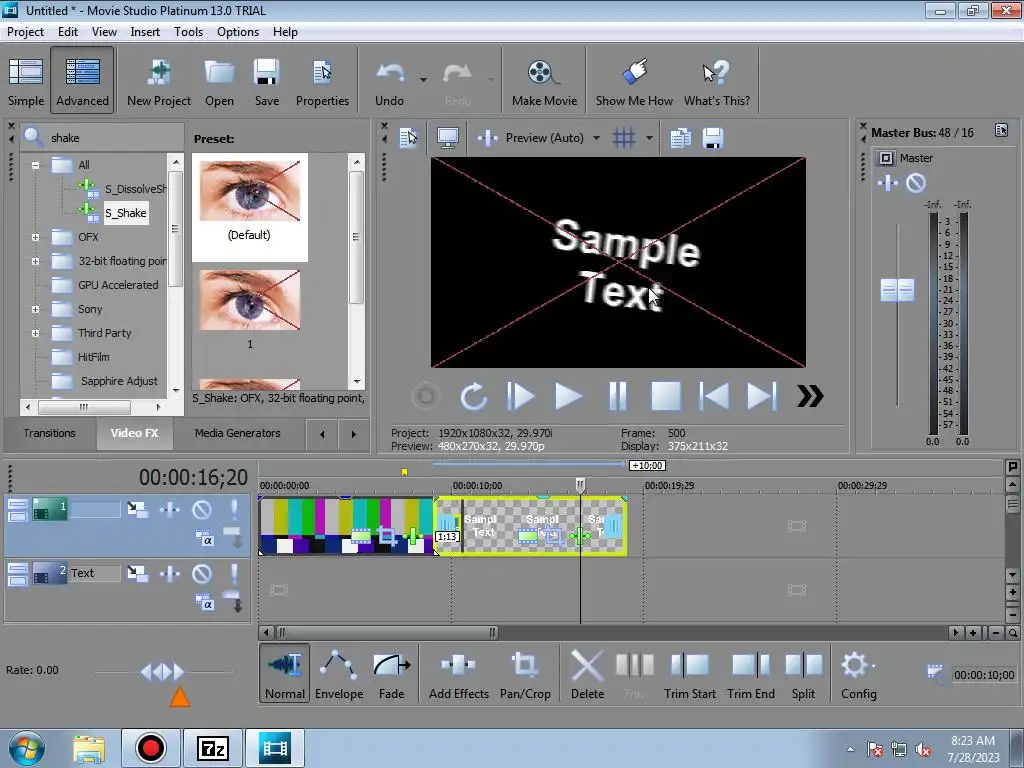Click Make Movie
This screenshot has width=1024, height=768.
click(544, 81)
